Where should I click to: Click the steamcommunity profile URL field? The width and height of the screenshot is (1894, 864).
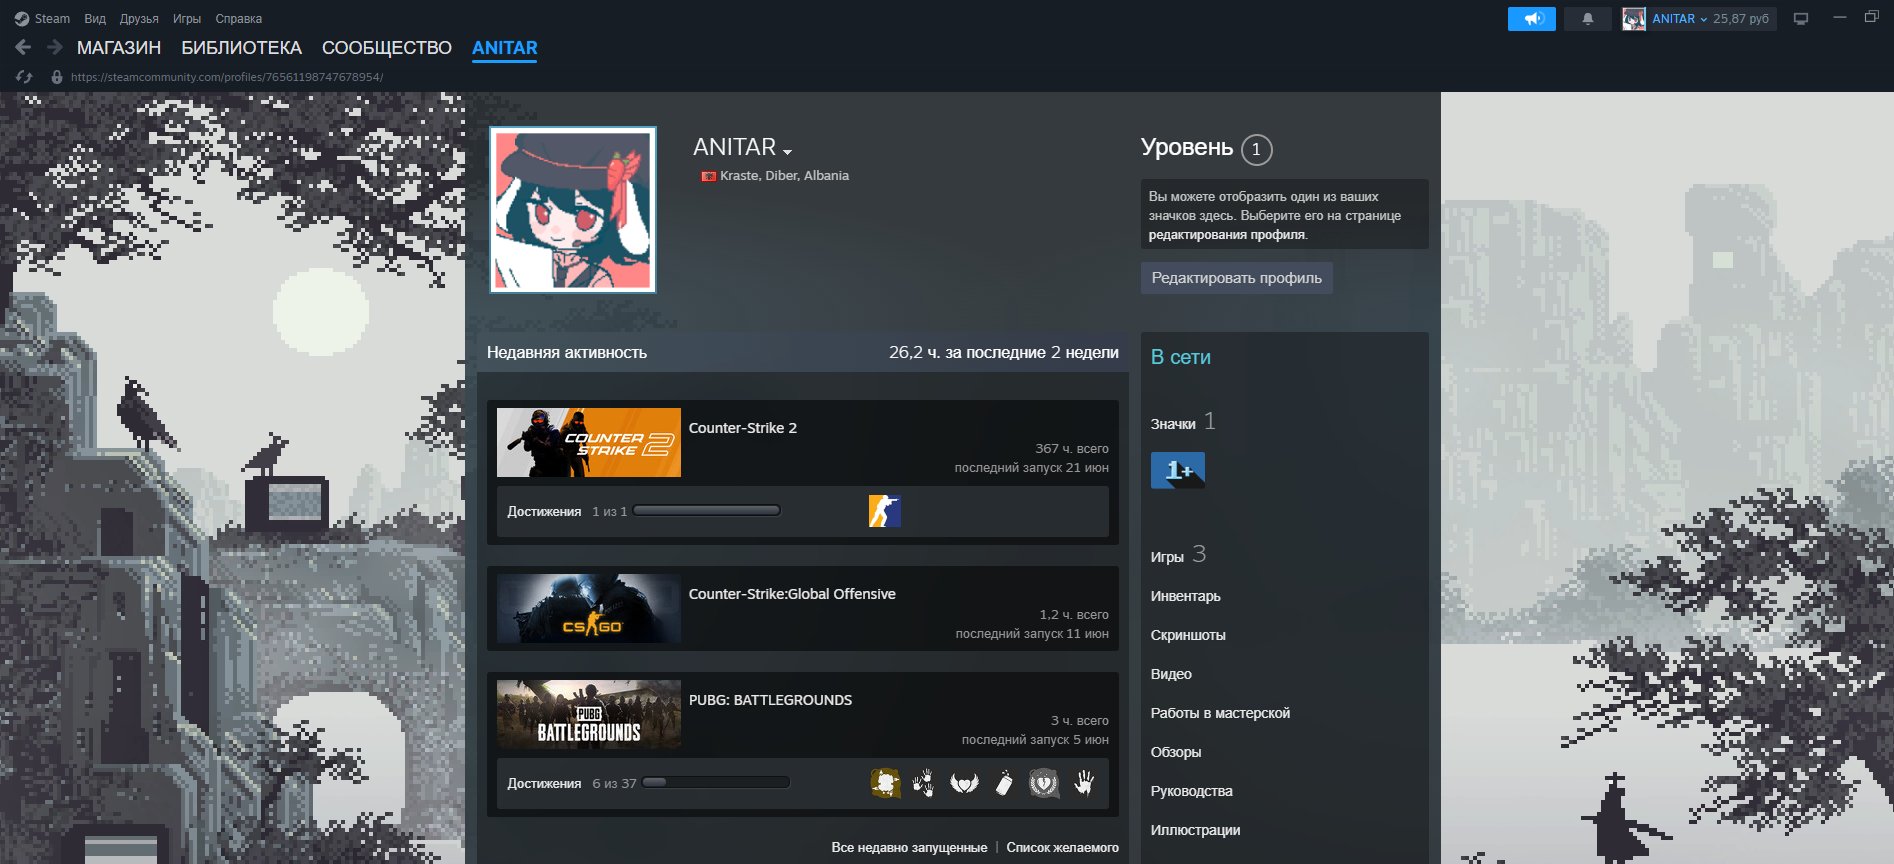pyautogui.click(x=227, y=77)
